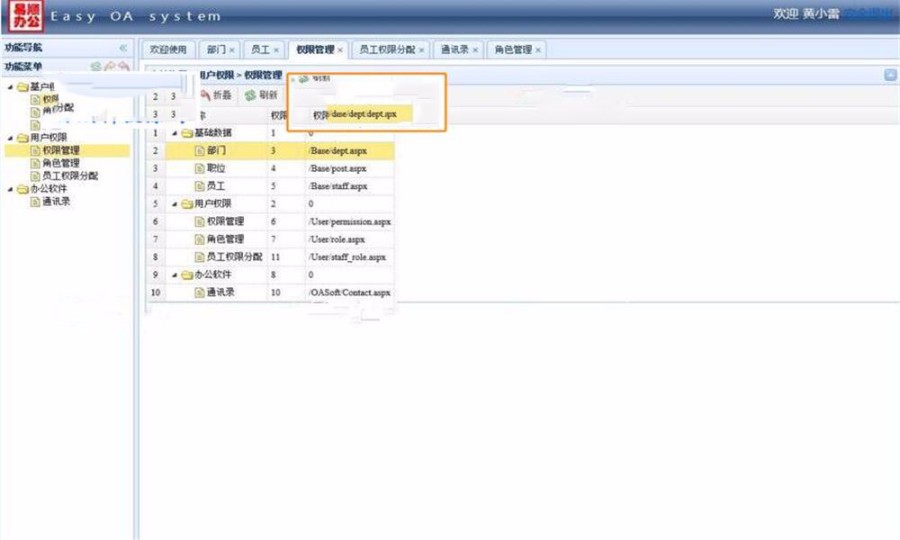
Task: Click the page icon beside 权限管理 in the grid
Action: [x=200, y=222]
